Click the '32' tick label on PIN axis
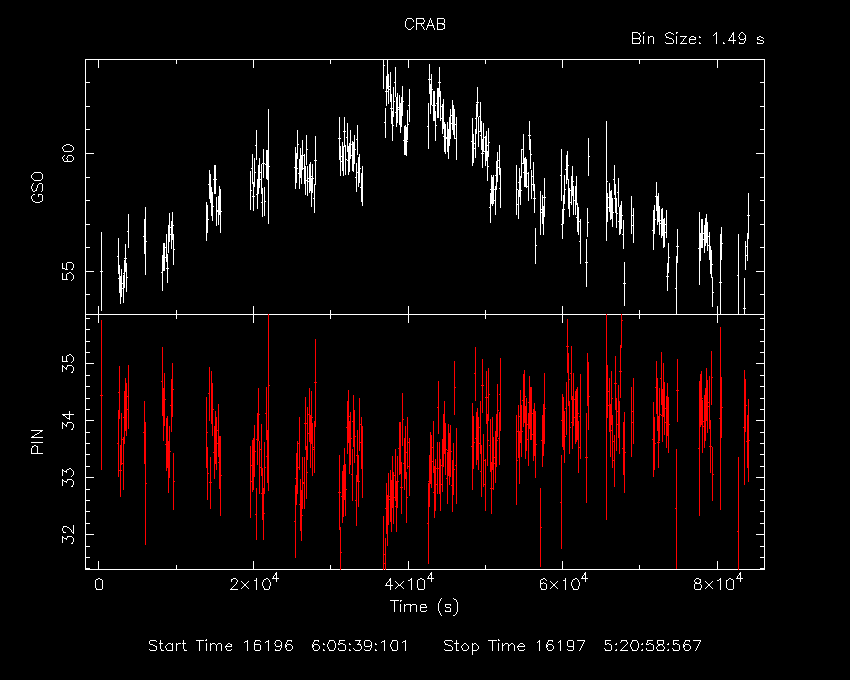Screen dimensions: 850x680 click(68, 534)
